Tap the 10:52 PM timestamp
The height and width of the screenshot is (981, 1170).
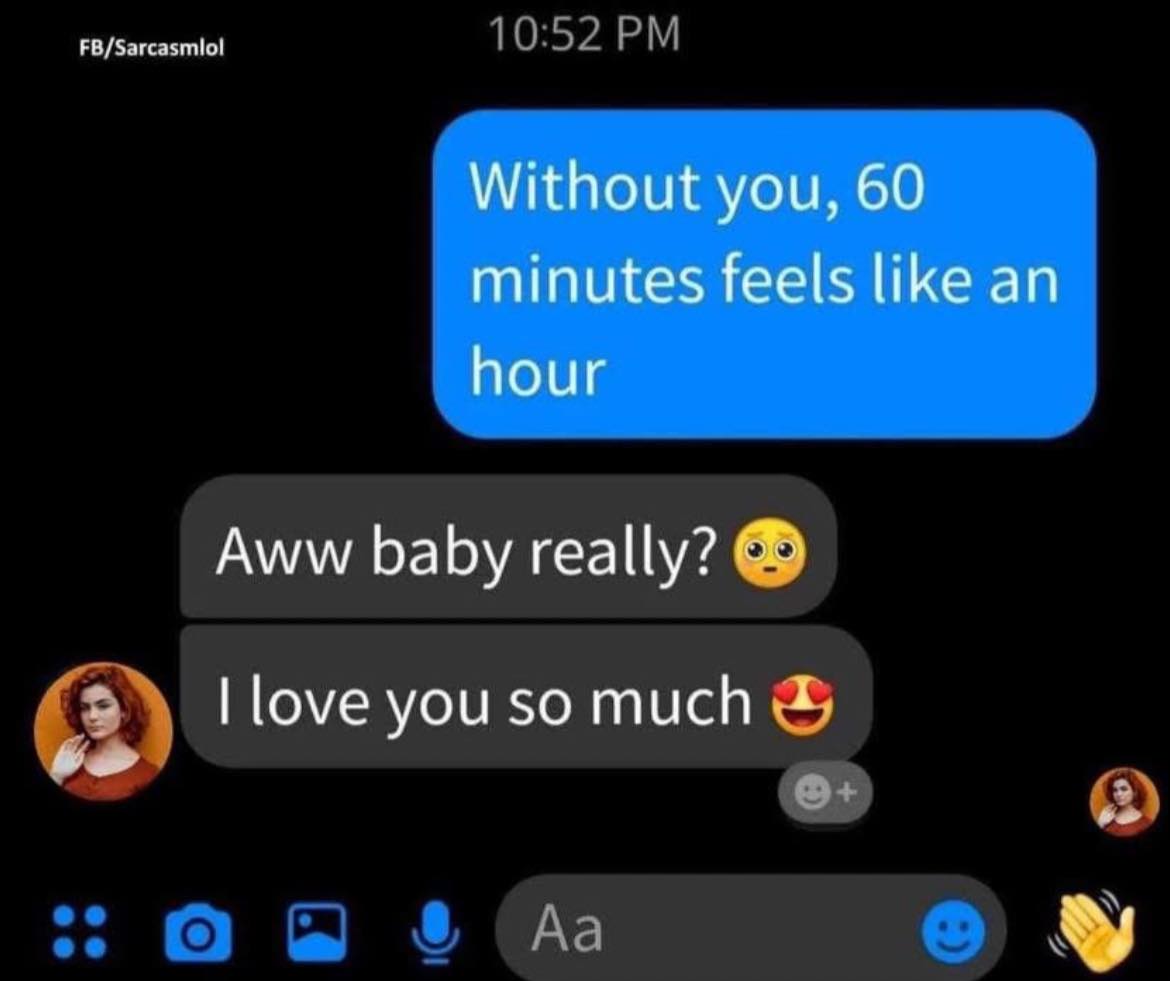[x=585, y=35]
